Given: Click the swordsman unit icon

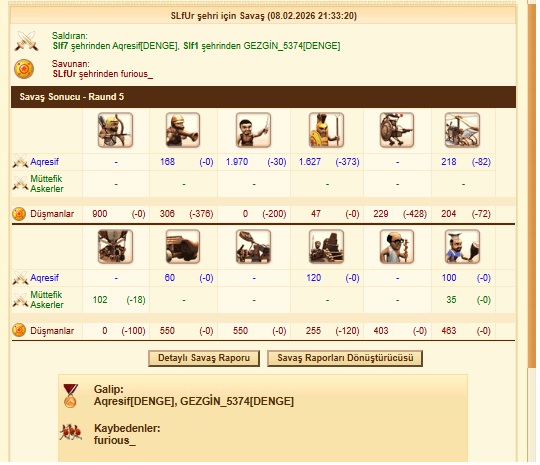Looking at the screenshot, I should [253, 130].
